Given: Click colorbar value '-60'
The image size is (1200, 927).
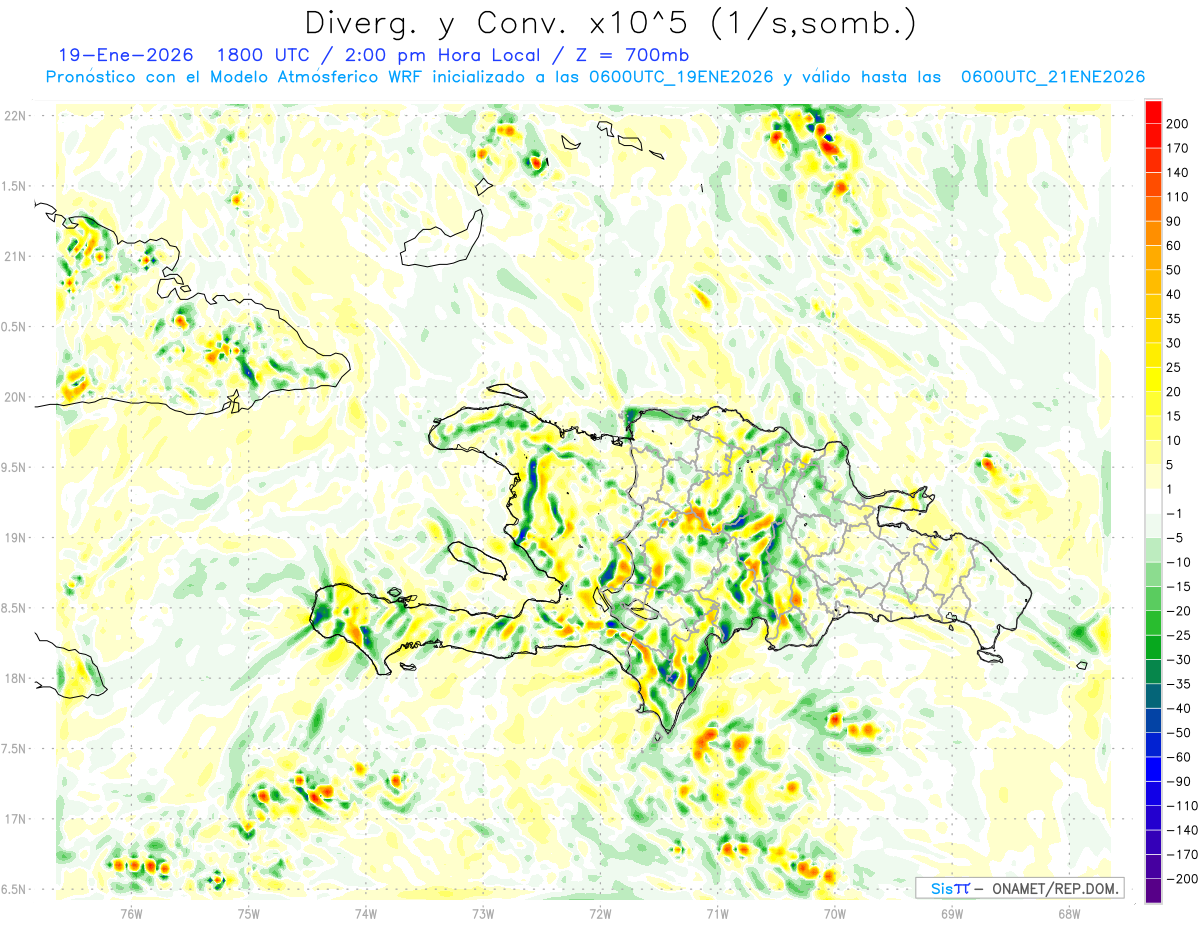Looking at the screenshot, I should [x=1178, y=757].
